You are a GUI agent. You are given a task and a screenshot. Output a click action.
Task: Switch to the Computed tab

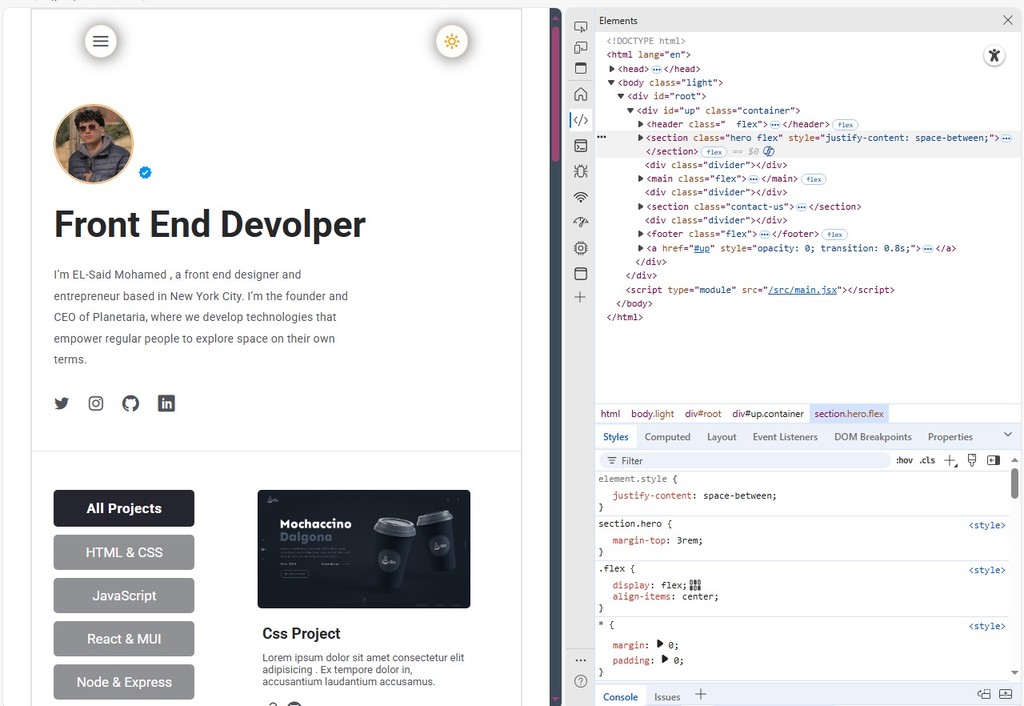[667, 437]
